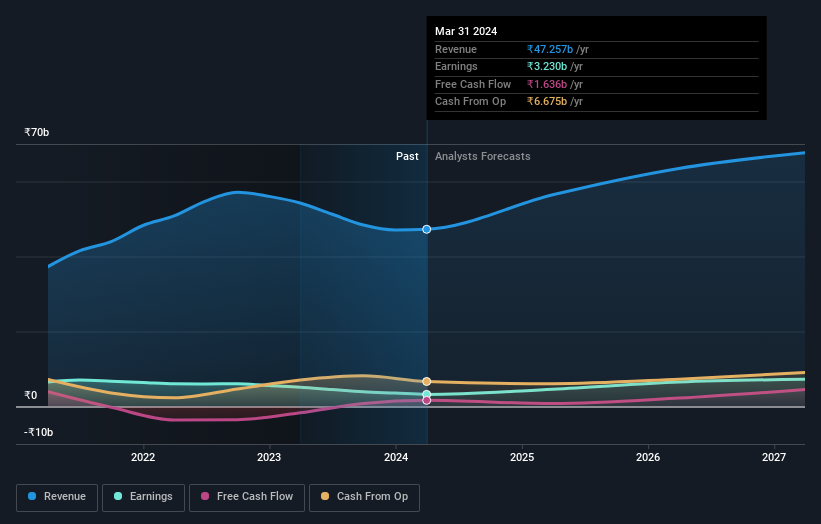Click the ₹70b y-axis label
This screenshot has width=821, height=524.
[37, 132]
